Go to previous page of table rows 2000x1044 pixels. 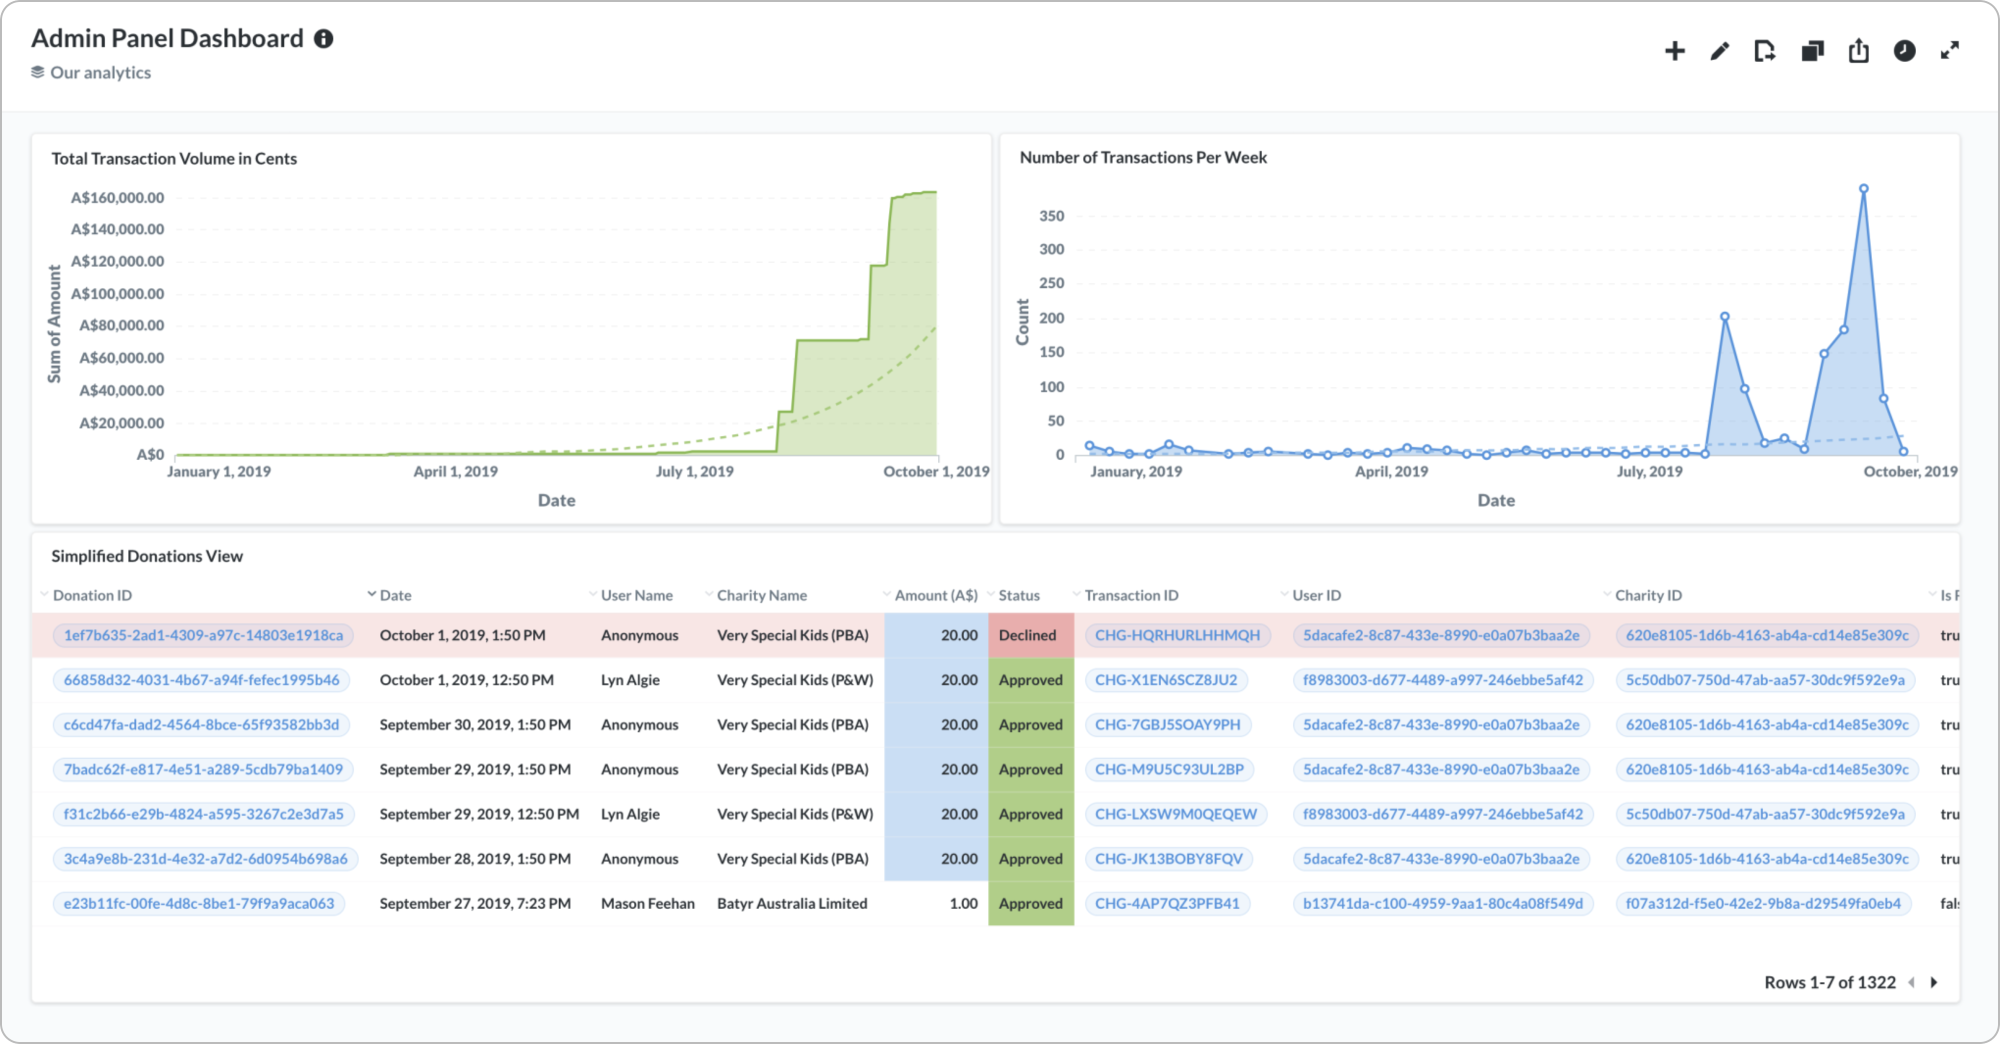tap(1911, 983)
